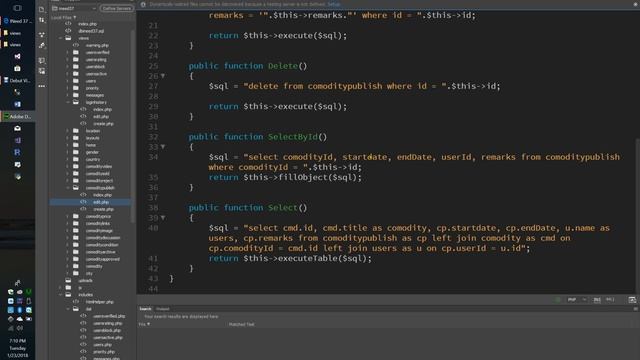The image size is (640, 360).
Task: Open the file management icon in left toolbar
Action: 42,9
